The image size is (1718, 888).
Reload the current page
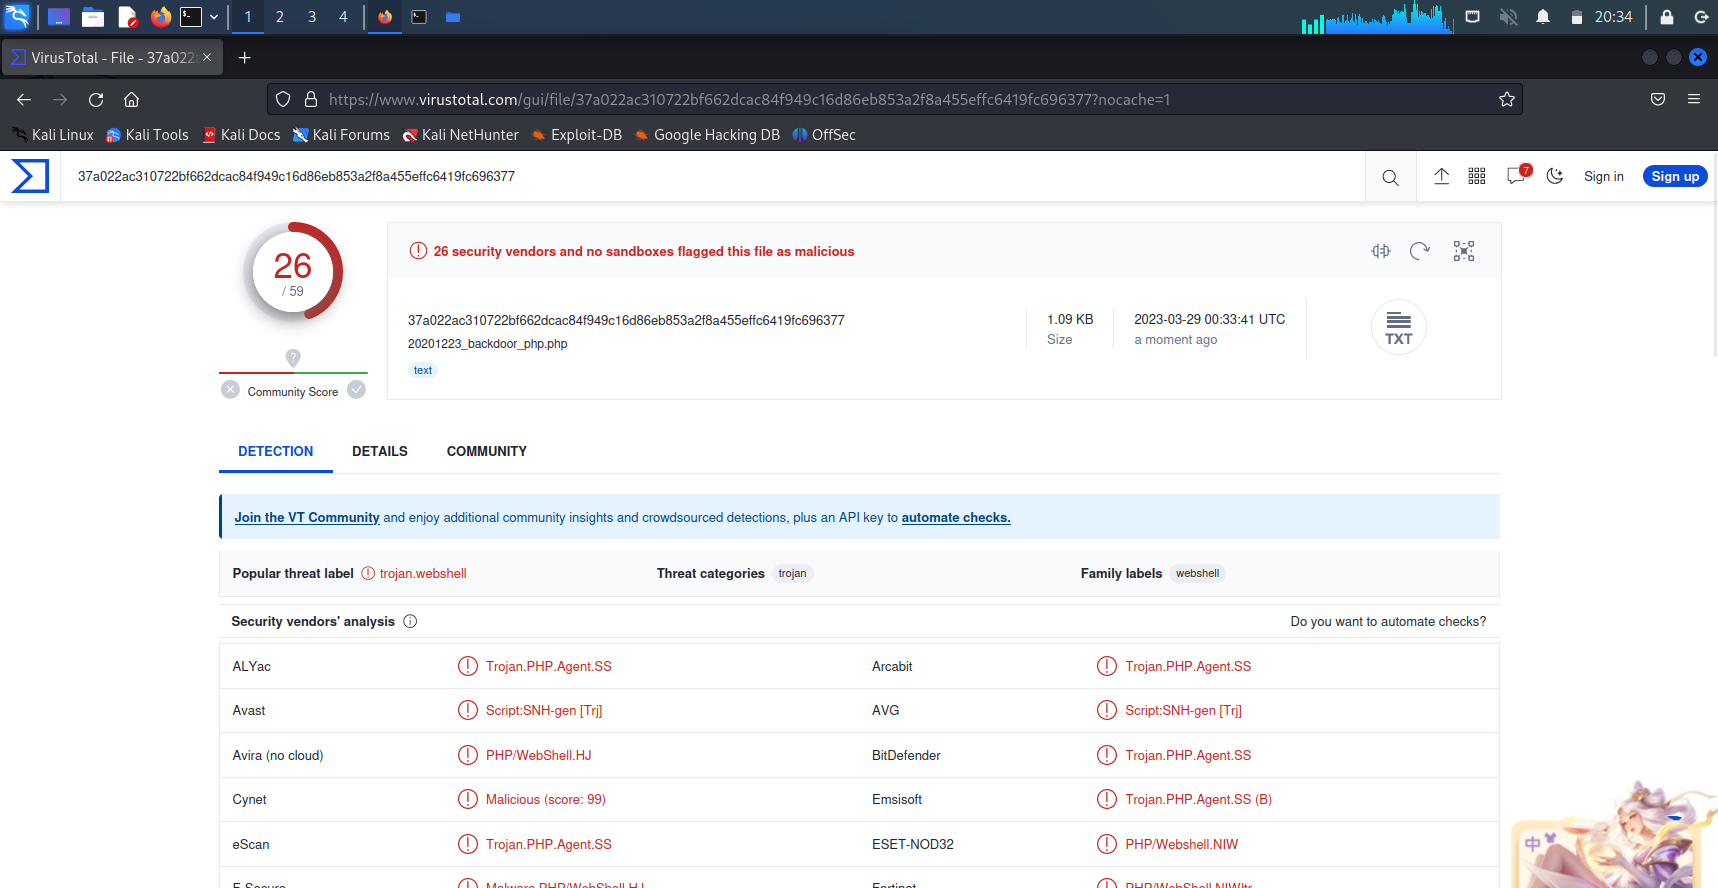click(96, 99)
